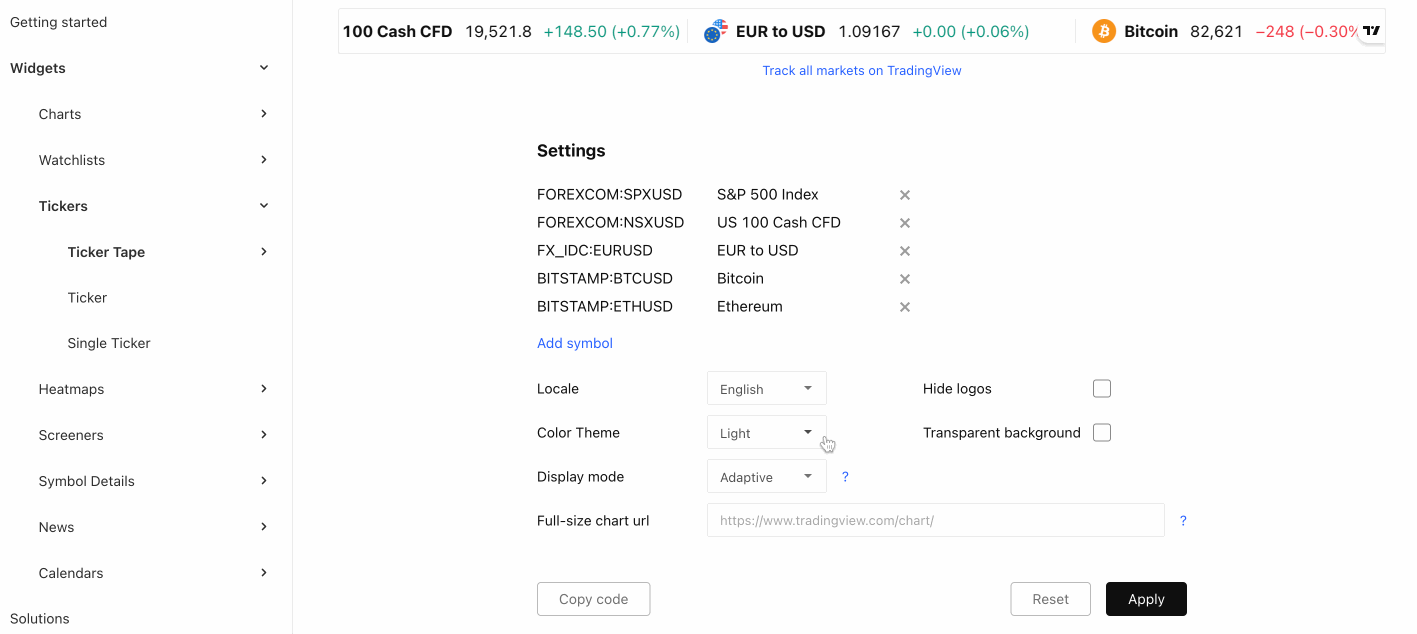Remove the S&P 500 Index symbol
This screenshot has height=634, width=1417.
905,195
